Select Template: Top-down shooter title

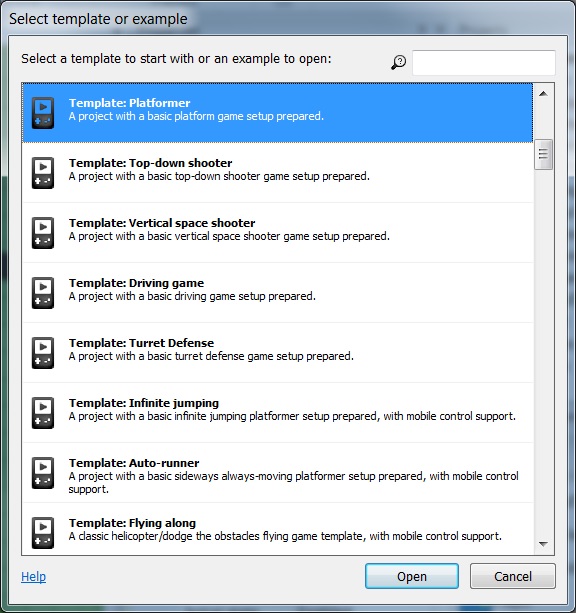tap(151, 163)
